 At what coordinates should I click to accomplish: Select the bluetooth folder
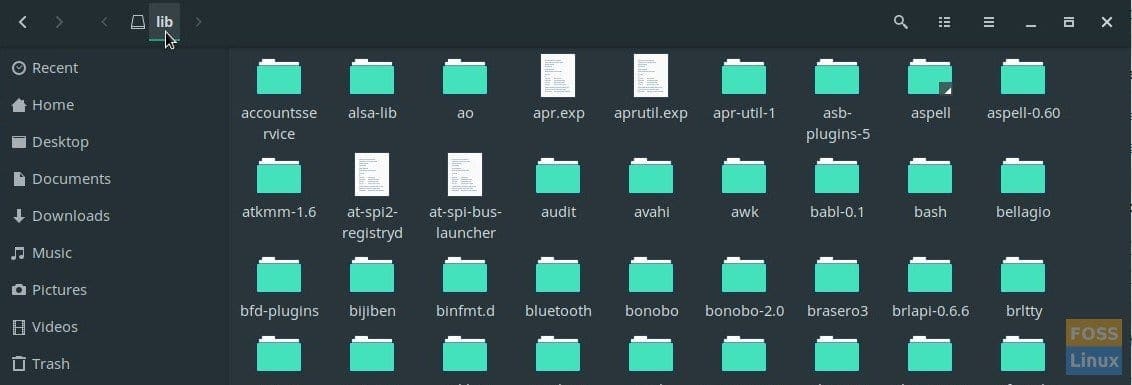558,287
